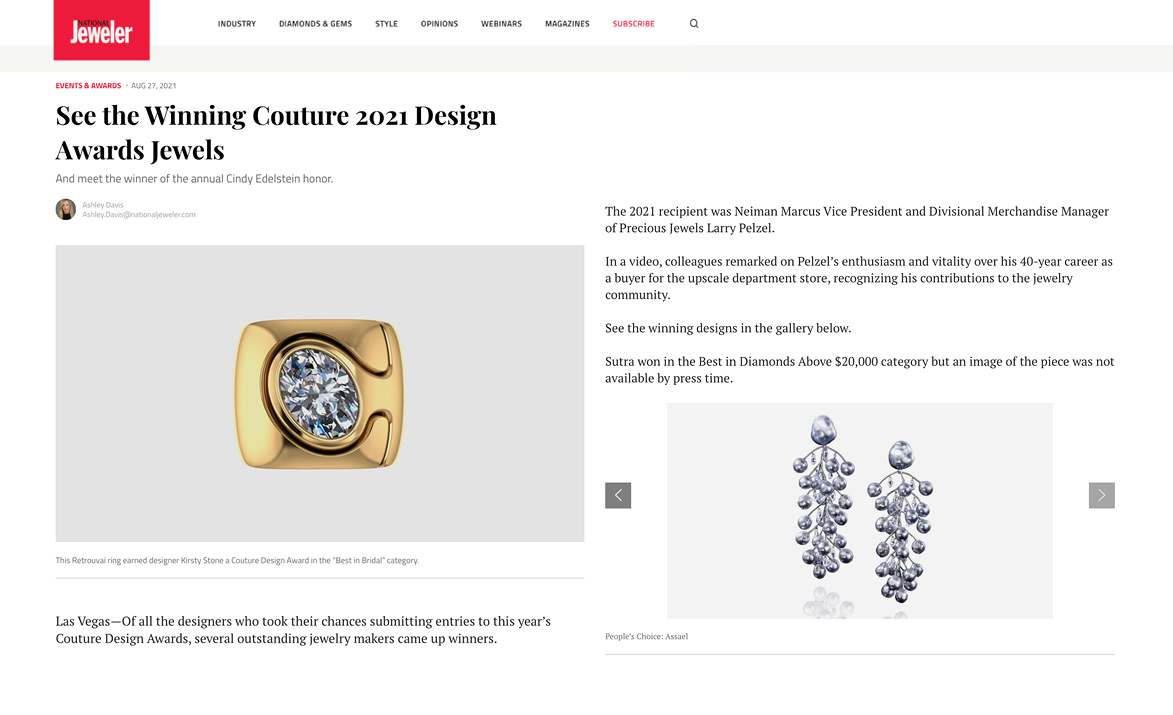Click the Assael pearl earrings image

click(860, 511)
